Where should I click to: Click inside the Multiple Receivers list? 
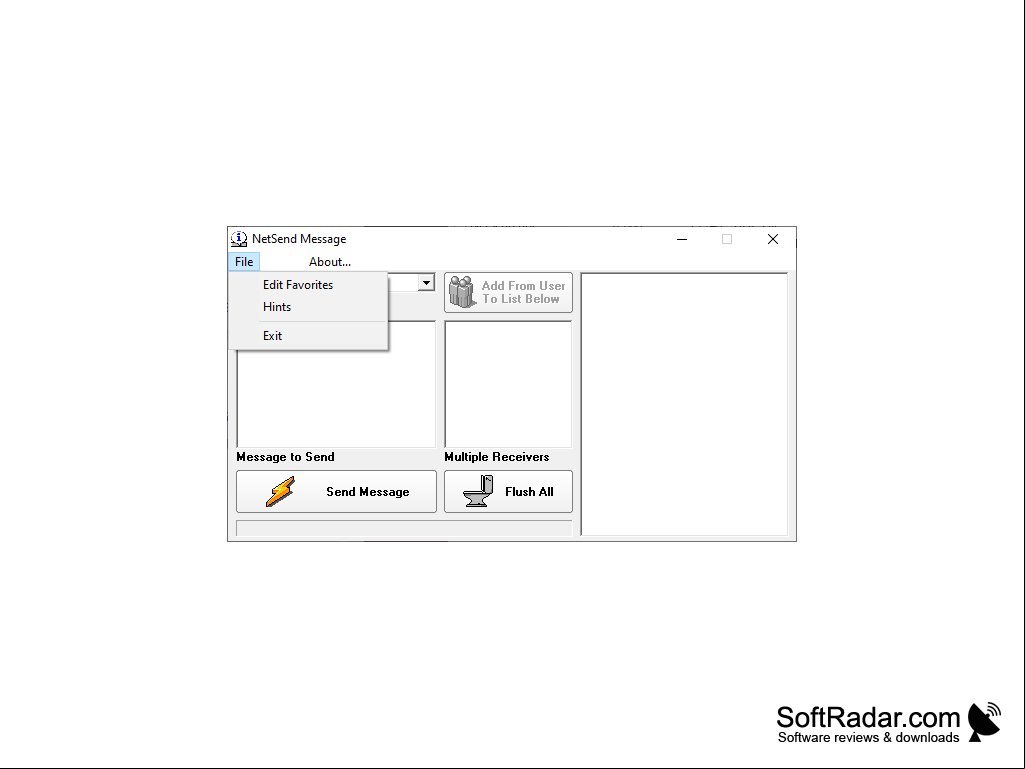click(x=508, y=384)
